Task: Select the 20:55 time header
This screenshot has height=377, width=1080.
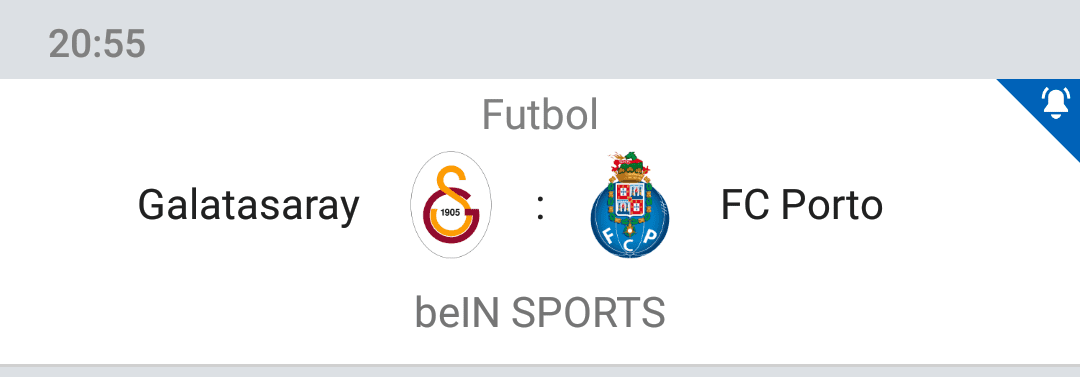Action: (97, 44)
